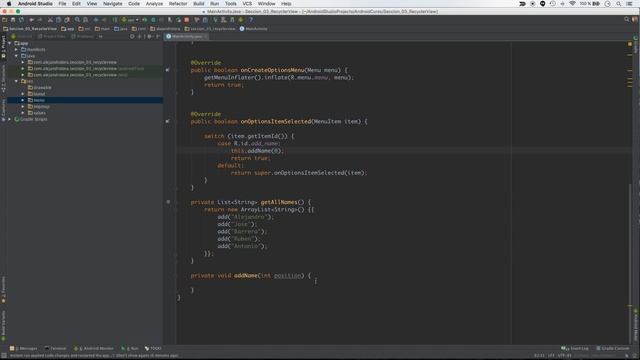Image resolution: width=640 pixels, height=360 pixels.
Task: Open the Event Log tool window
Action: [575, 349]
